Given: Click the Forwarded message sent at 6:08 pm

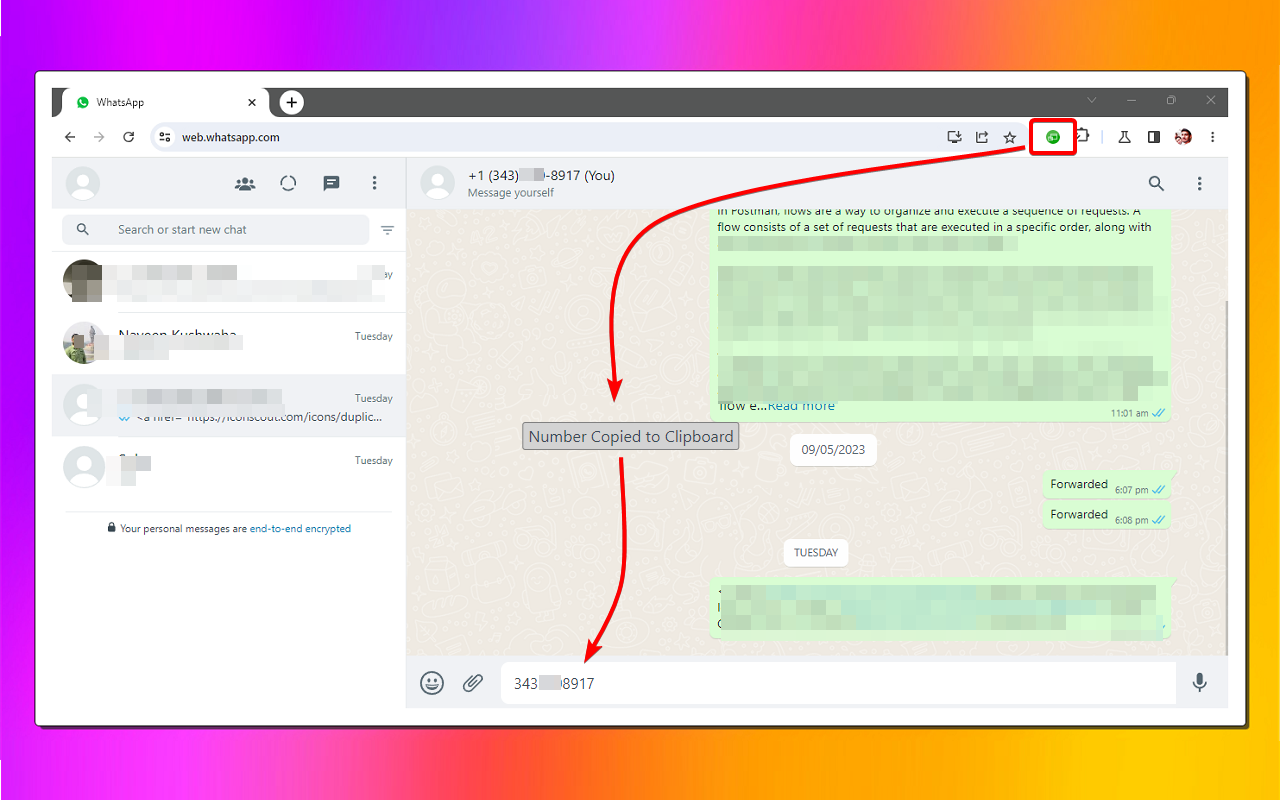Looking at the screenshot, I should coord(1107,516).
